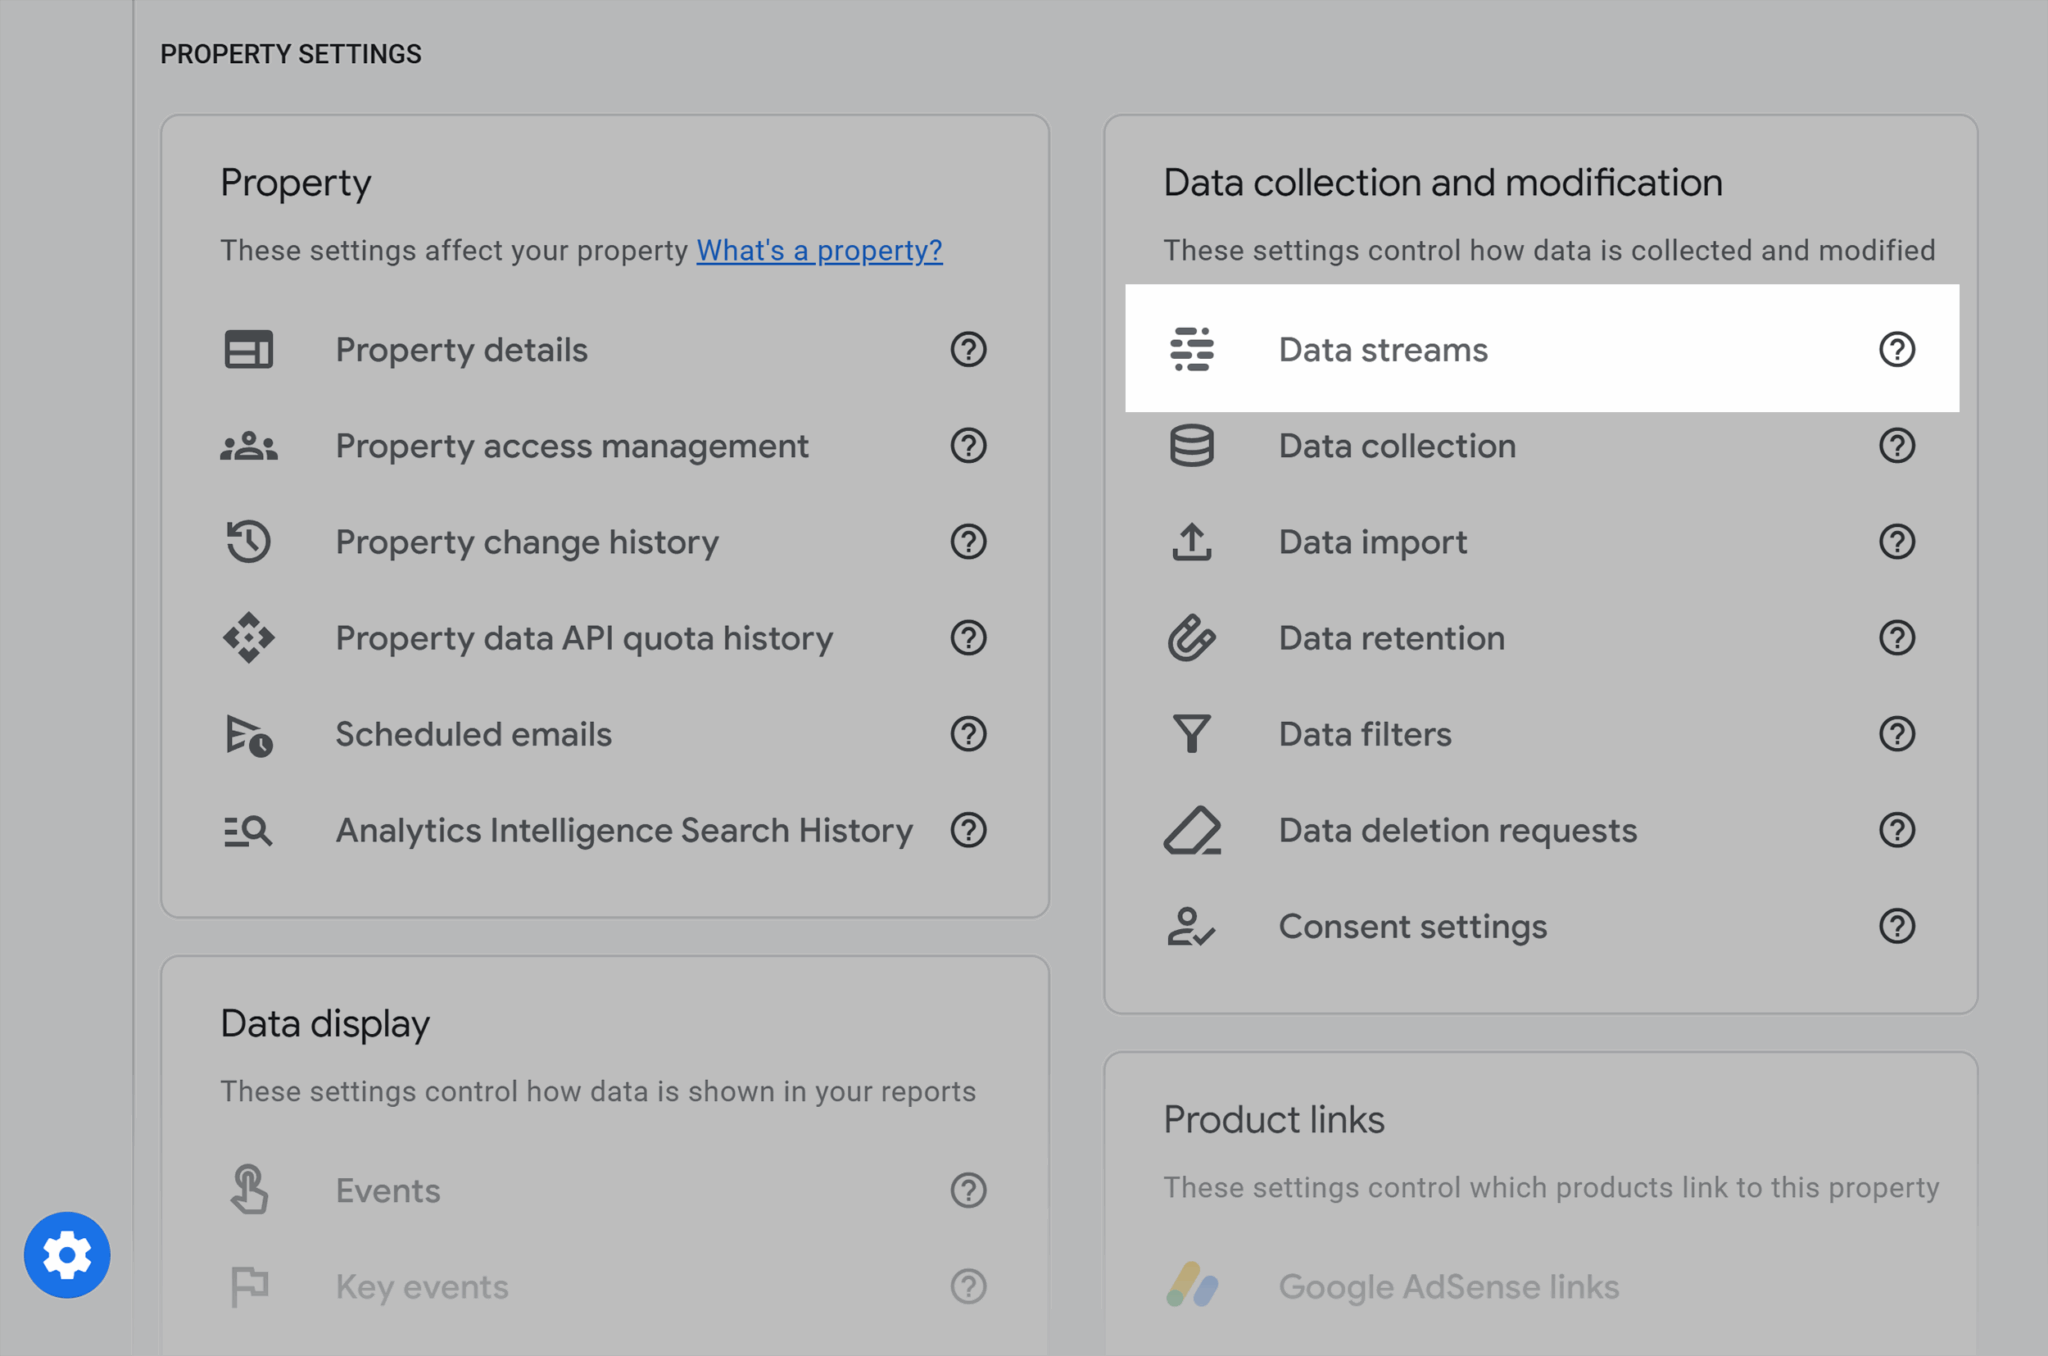Click the Scheduled emails send-clock icon
The height and width of the screenshot is (1356, 2048).
pyautogui.click(x=248, y=734)
